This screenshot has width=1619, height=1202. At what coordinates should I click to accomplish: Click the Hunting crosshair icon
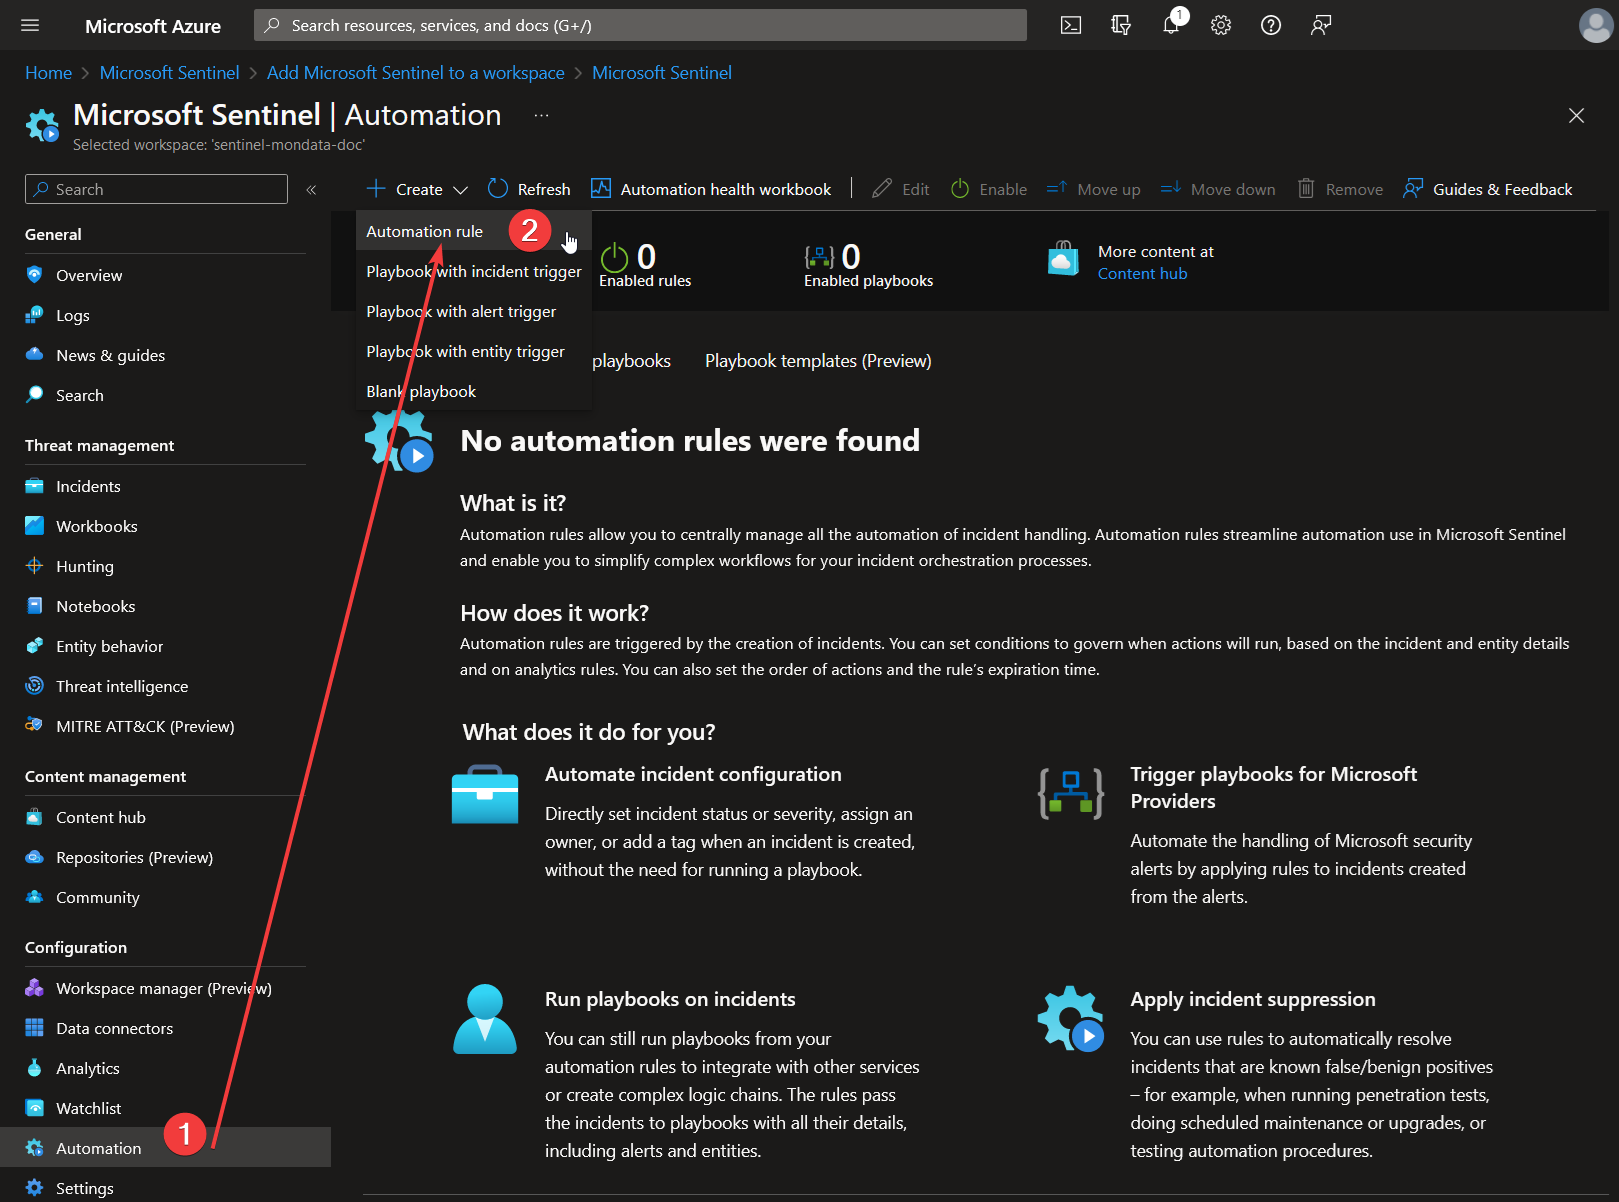tap(35, 566)
